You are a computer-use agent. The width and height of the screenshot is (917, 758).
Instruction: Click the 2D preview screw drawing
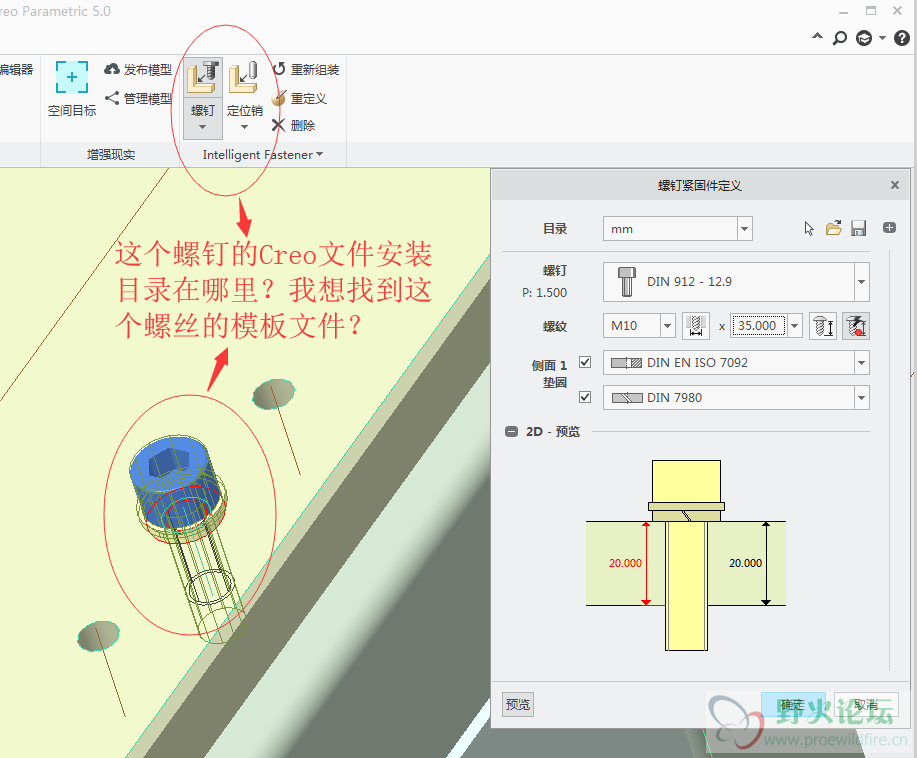coord(686,555)
